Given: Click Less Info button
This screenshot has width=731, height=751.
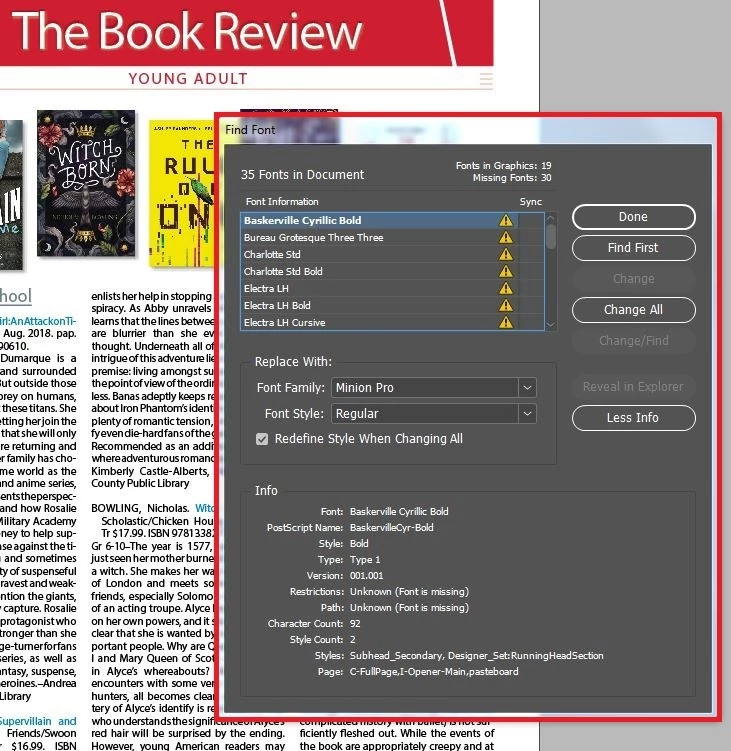Looking at the screenshot, I should pos(633,418).
